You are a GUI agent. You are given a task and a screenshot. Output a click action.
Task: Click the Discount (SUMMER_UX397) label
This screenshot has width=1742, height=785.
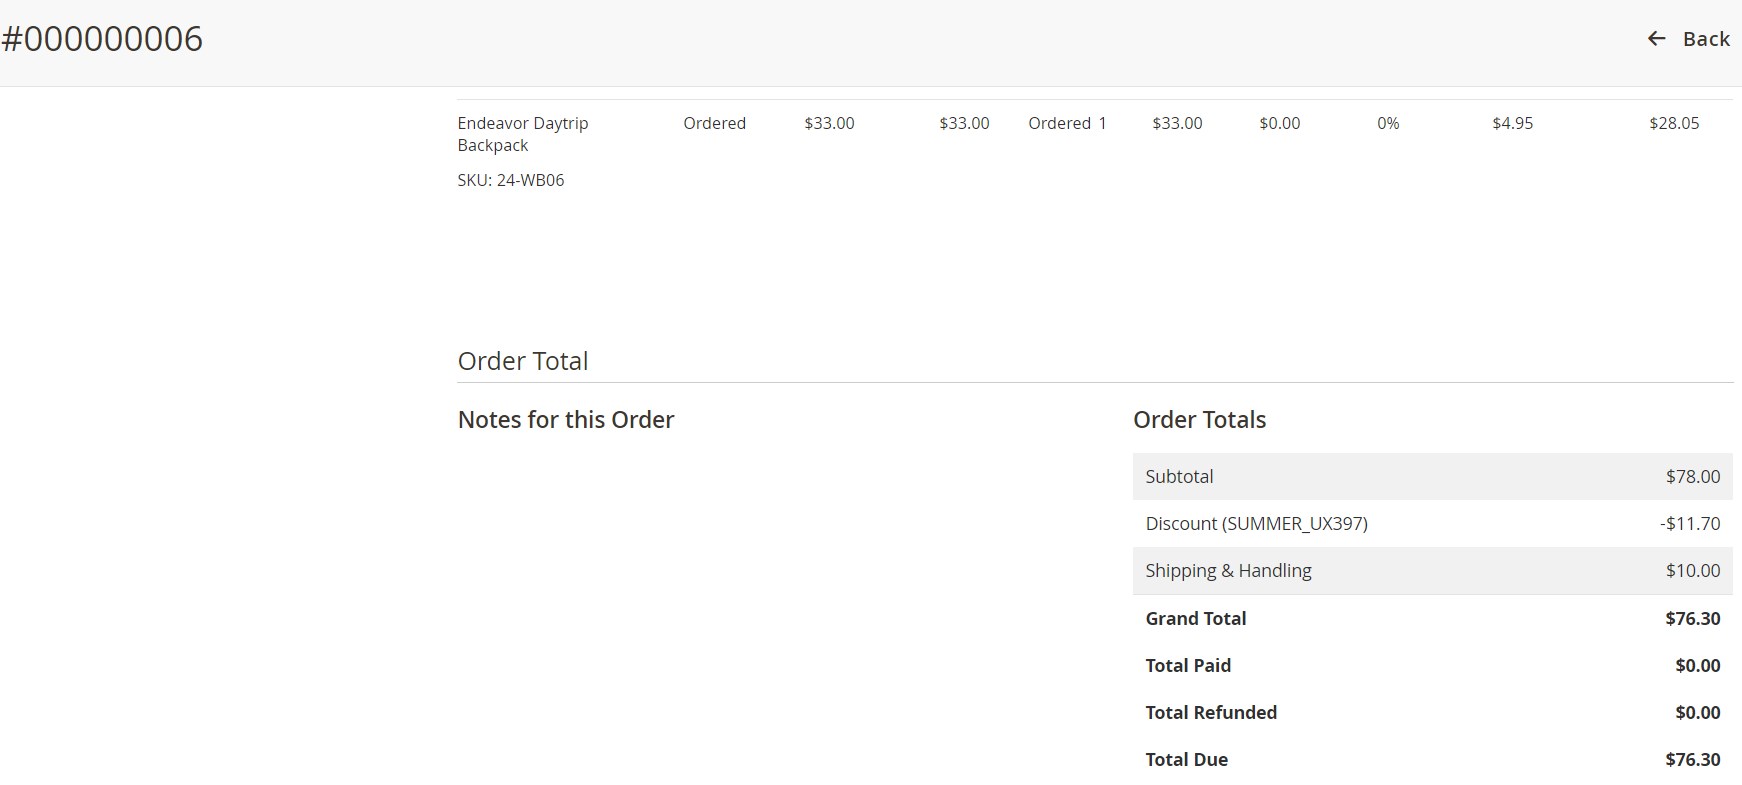1256,524
